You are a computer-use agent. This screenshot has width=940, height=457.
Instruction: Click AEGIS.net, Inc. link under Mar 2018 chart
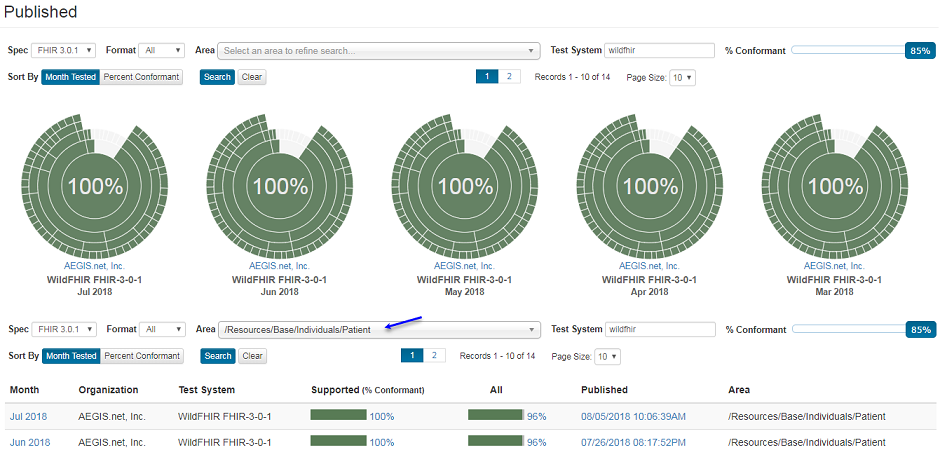click(834, 266)
